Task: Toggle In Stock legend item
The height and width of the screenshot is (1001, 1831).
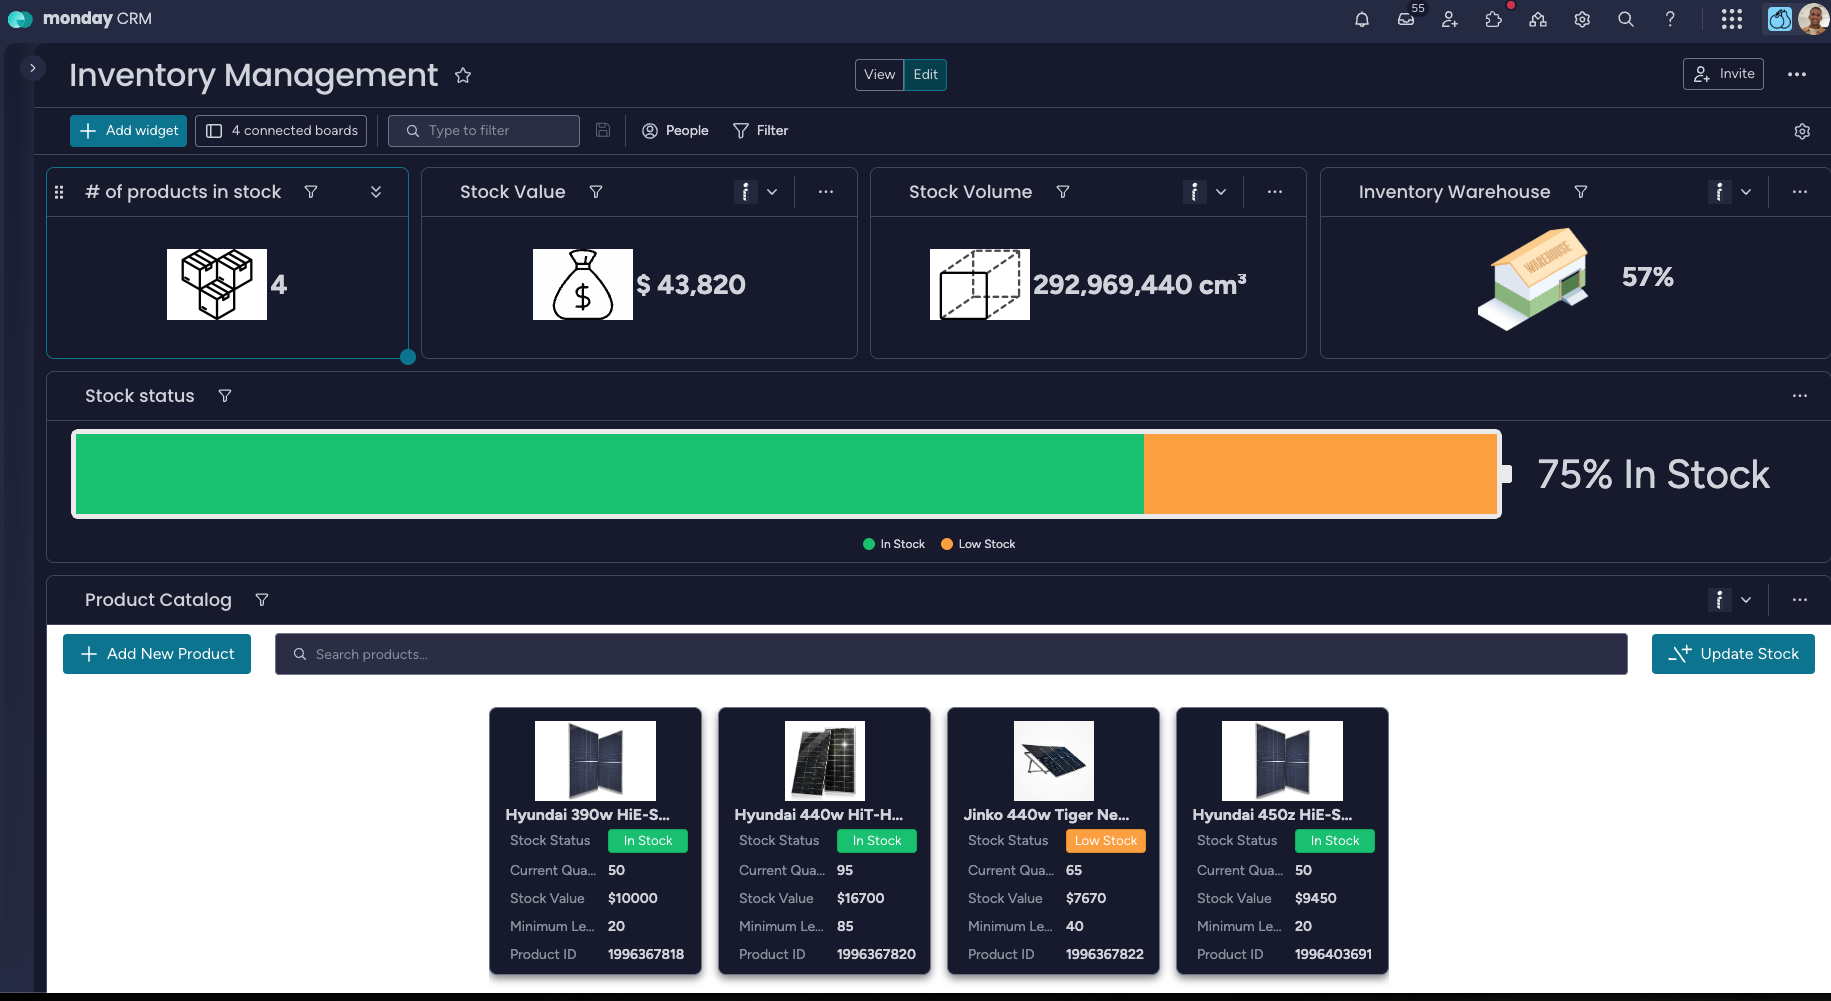Action: pyautogui.click(x=894, y=544)
